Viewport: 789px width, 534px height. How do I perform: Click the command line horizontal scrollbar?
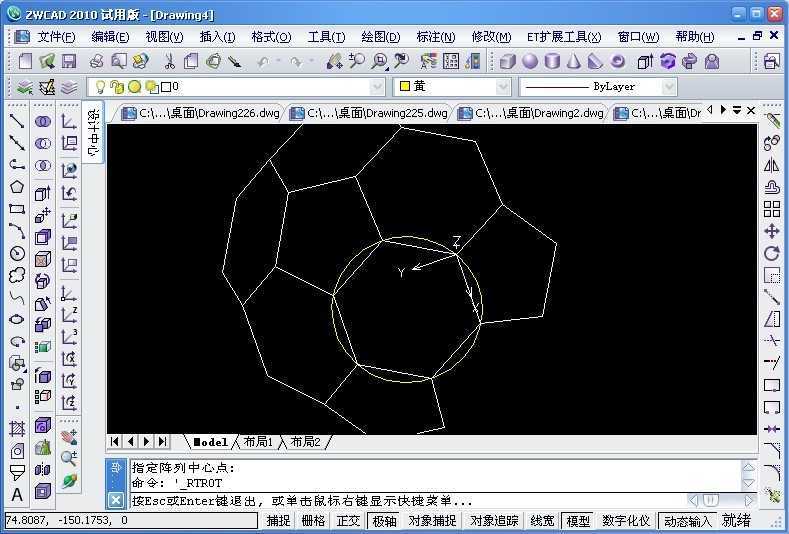point(722,500)
